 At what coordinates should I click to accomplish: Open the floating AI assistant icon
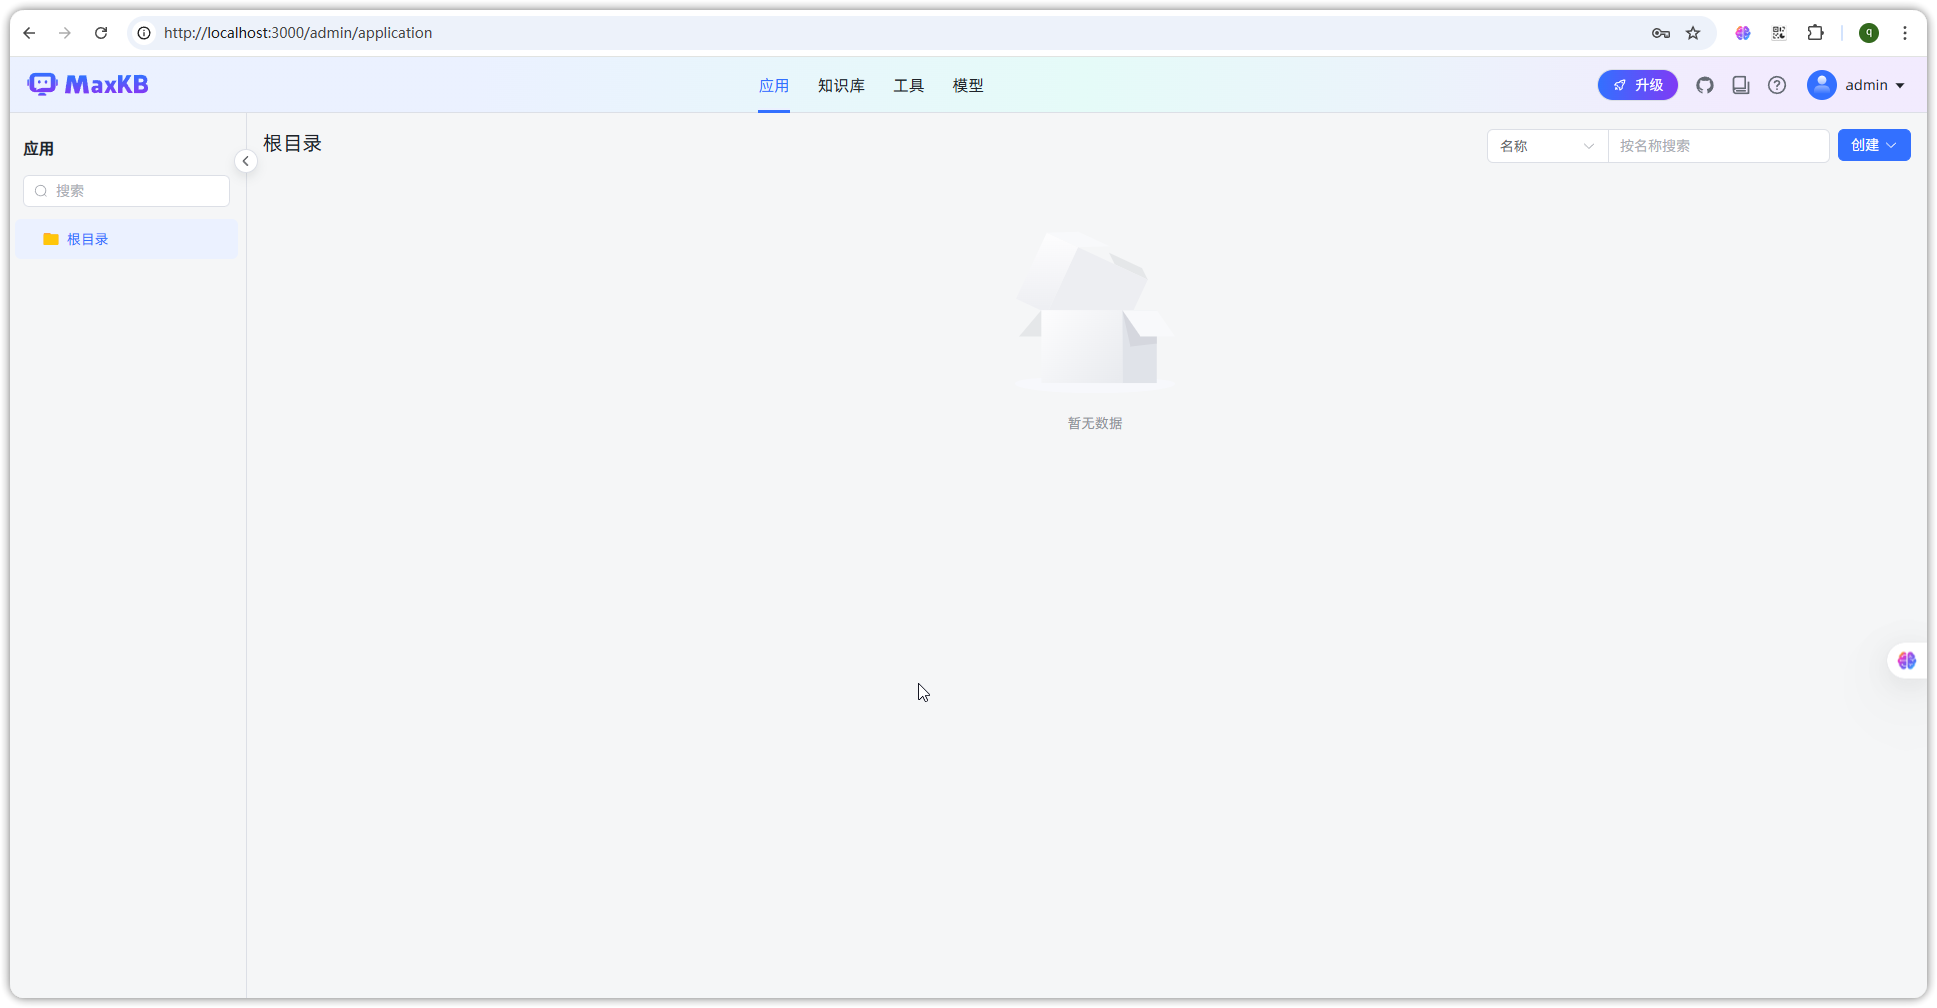[x=1906, y=660]
